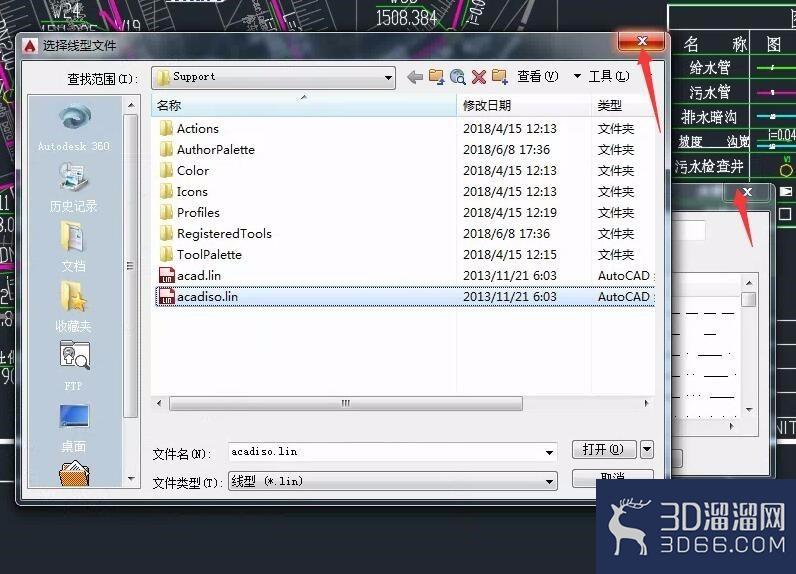
Task: Open the FTP location in the places sidebar
Action: (x=74, y=366)
